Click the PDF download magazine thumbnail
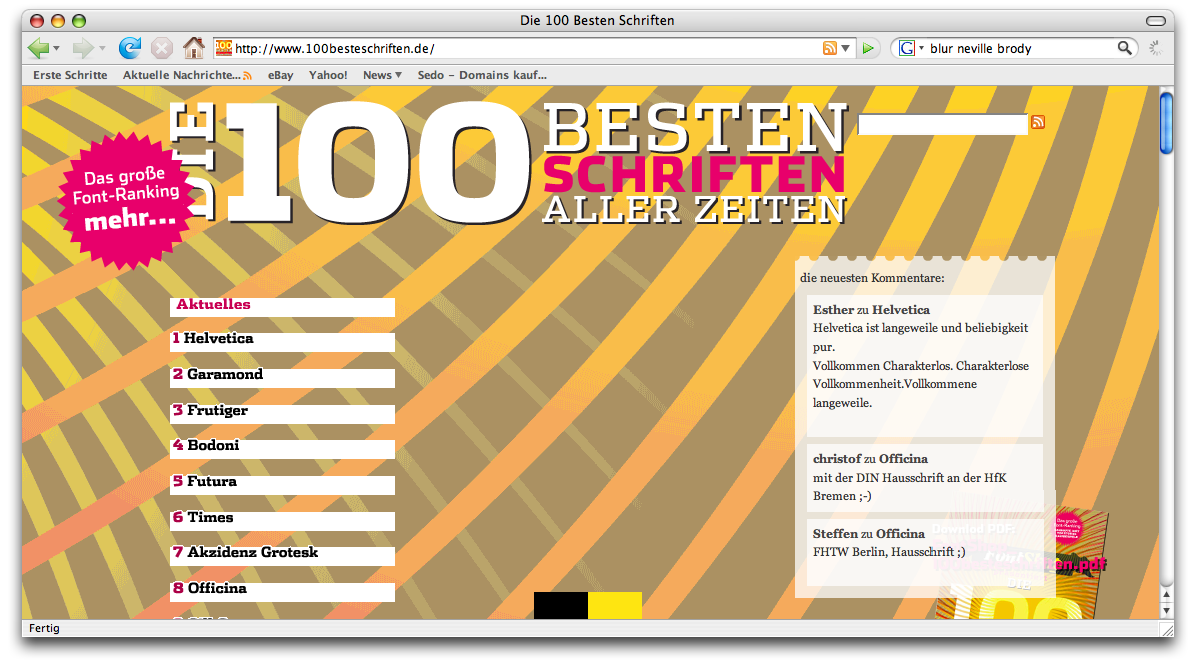Viewport: 1193px width, 666px height. tap(1022, 565)
